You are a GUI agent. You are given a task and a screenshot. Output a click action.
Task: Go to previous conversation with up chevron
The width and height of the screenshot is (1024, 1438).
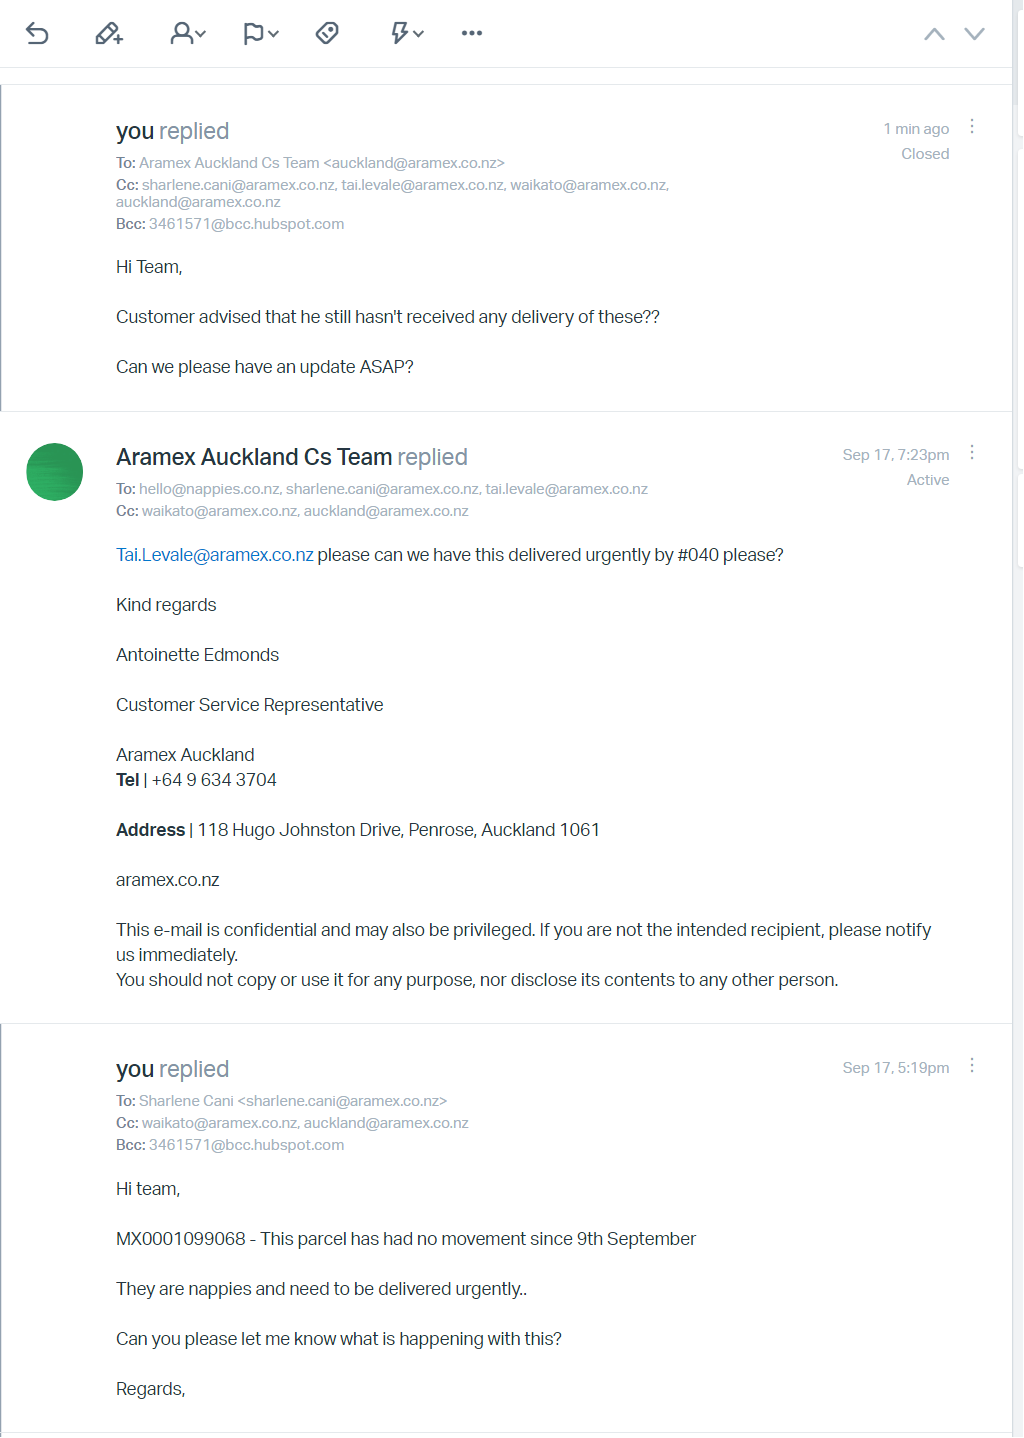(x=934, y=34)
